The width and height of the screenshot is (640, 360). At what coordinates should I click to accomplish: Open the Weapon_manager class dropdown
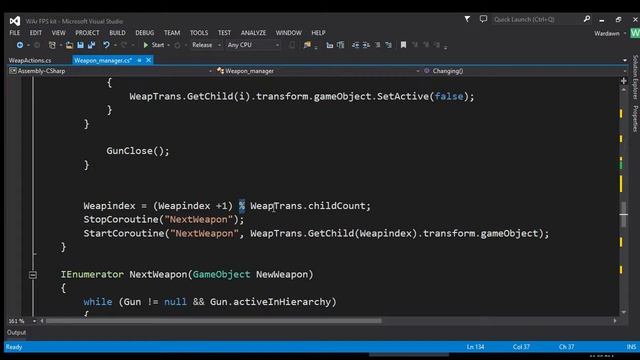[x=318, y=71]
